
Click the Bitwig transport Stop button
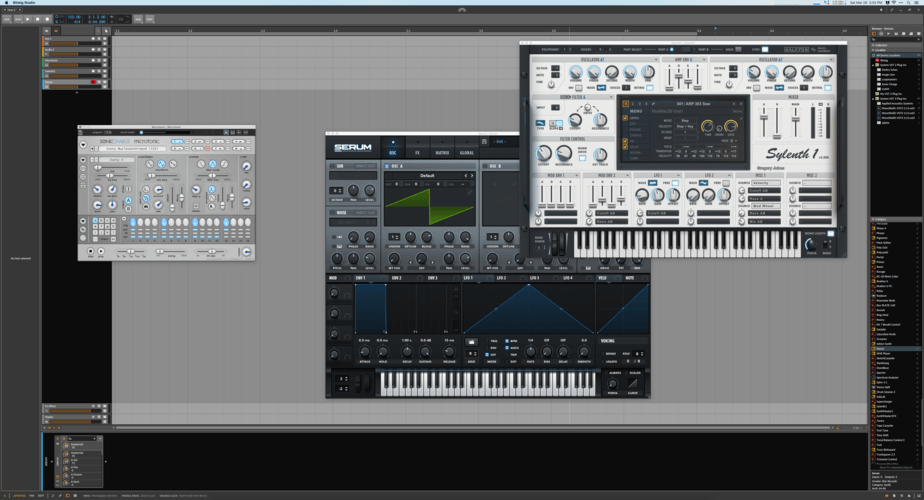pos(37,19)
